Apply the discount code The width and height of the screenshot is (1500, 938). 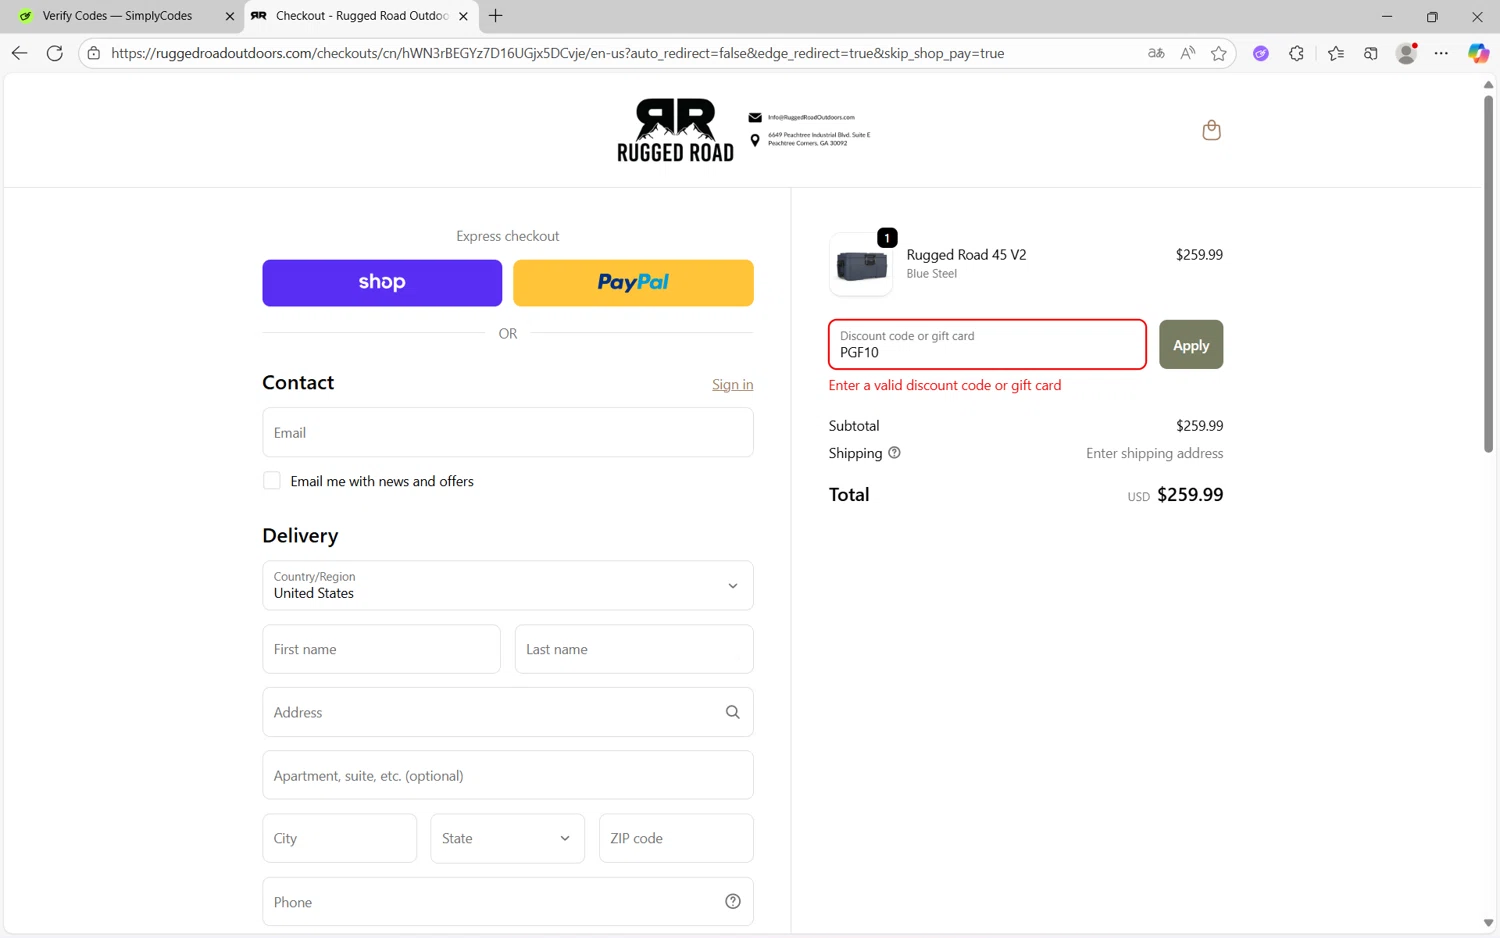point(1191,345)
